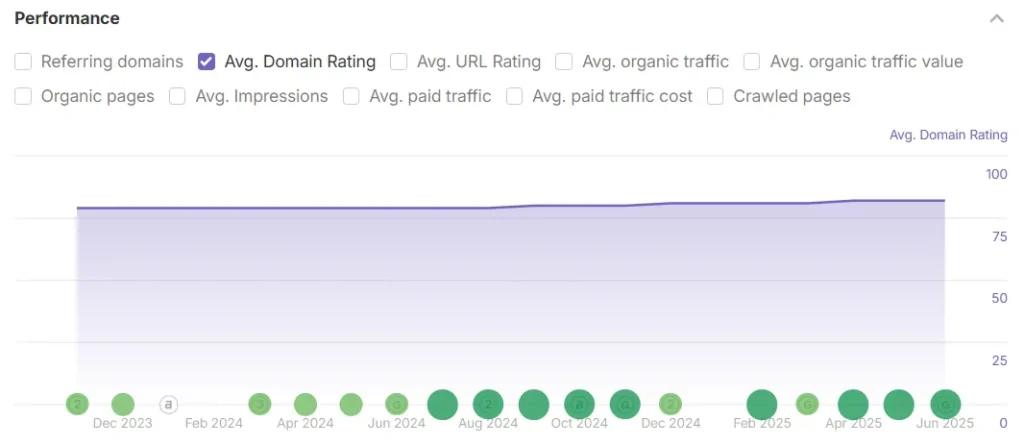1024x445 pixels.
Task: Enable the Avg. URL Rating checkbox
Action: pyautogui.click(x=399, y=62)
